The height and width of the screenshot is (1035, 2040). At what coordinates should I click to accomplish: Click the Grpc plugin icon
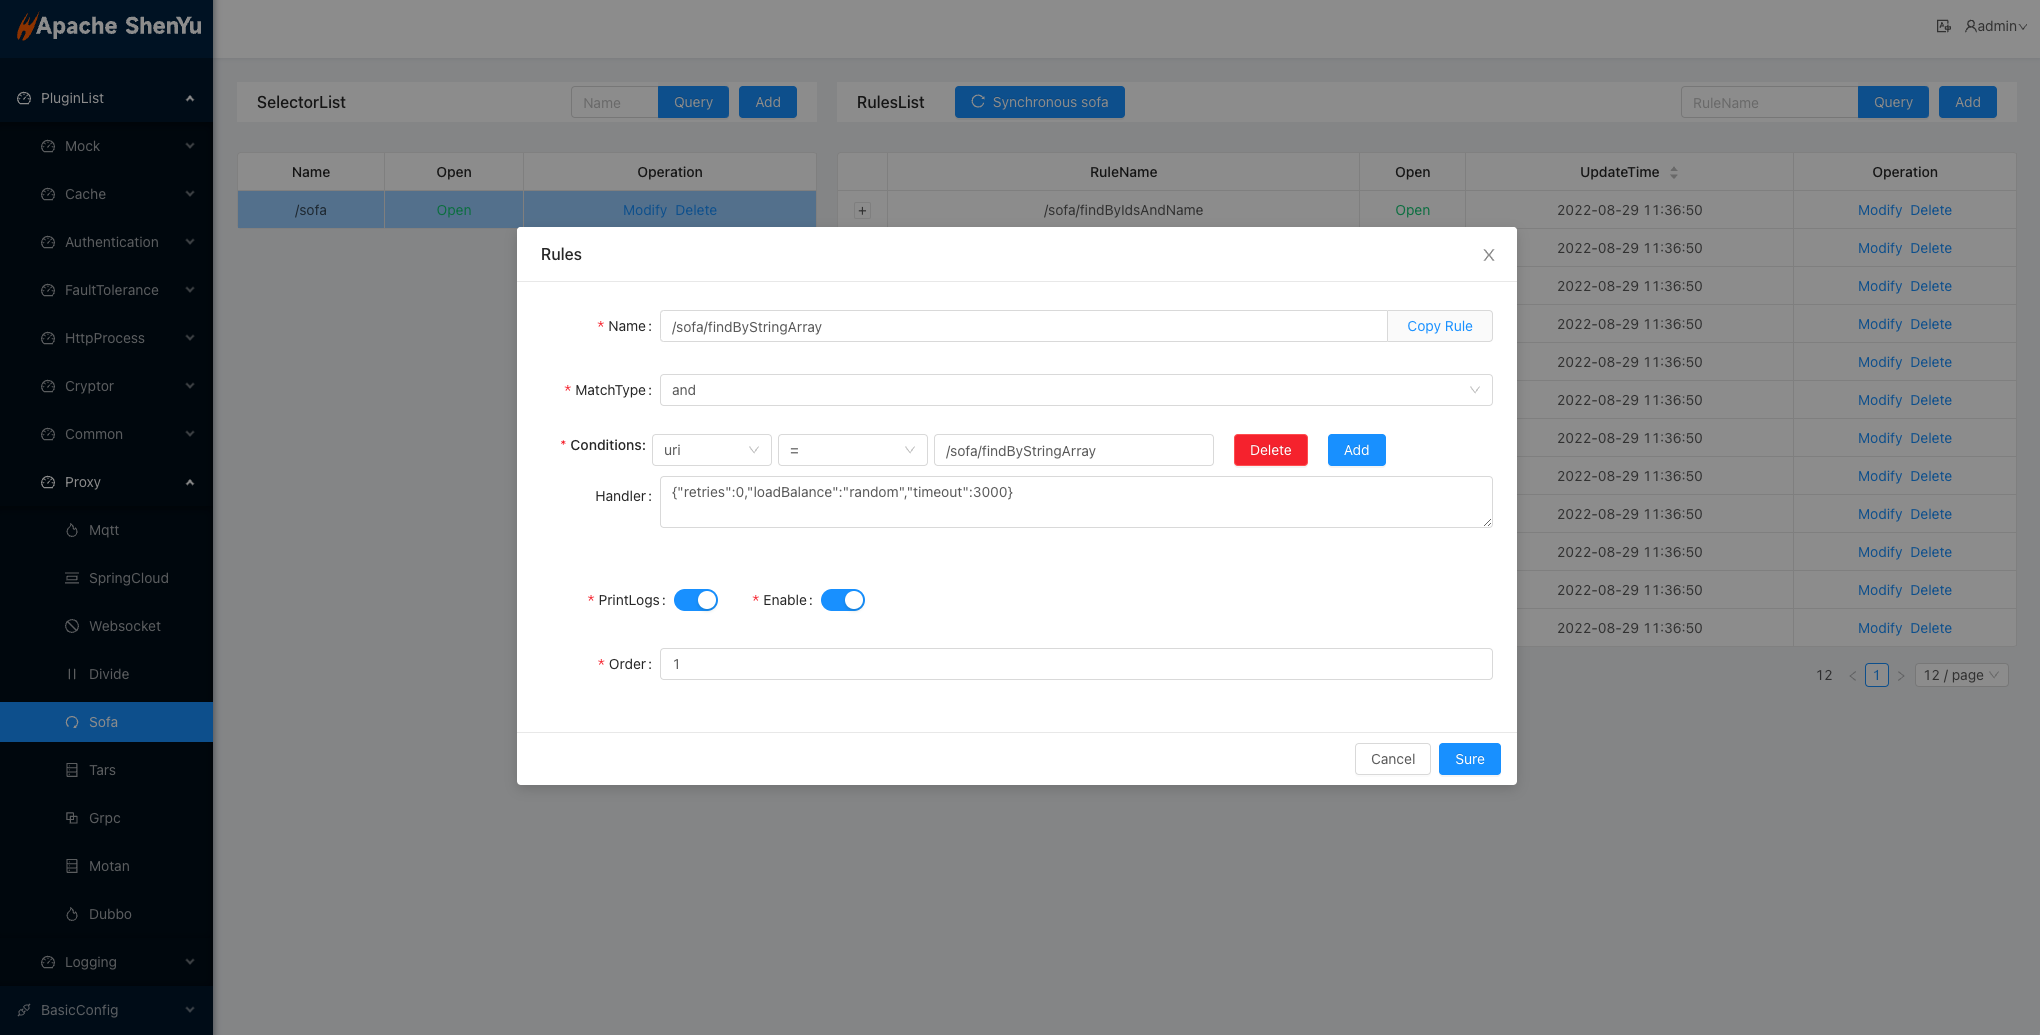[x=72, y=818]
